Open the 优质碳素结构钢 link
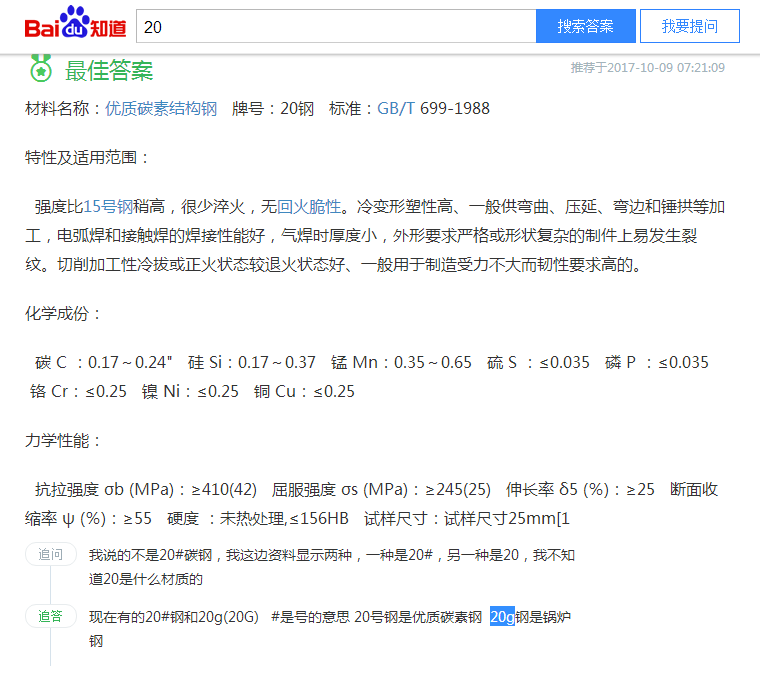This screenshot has width=760, height=680. (x=161, y=109)
